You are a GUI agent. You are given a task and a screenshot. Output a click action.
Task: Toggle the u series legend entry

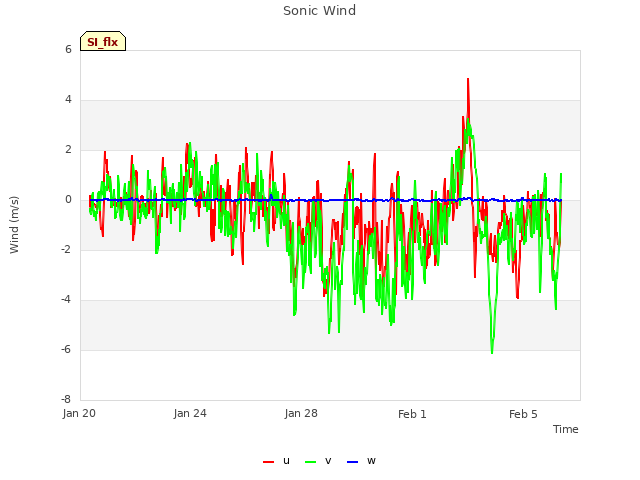(276, 461)
